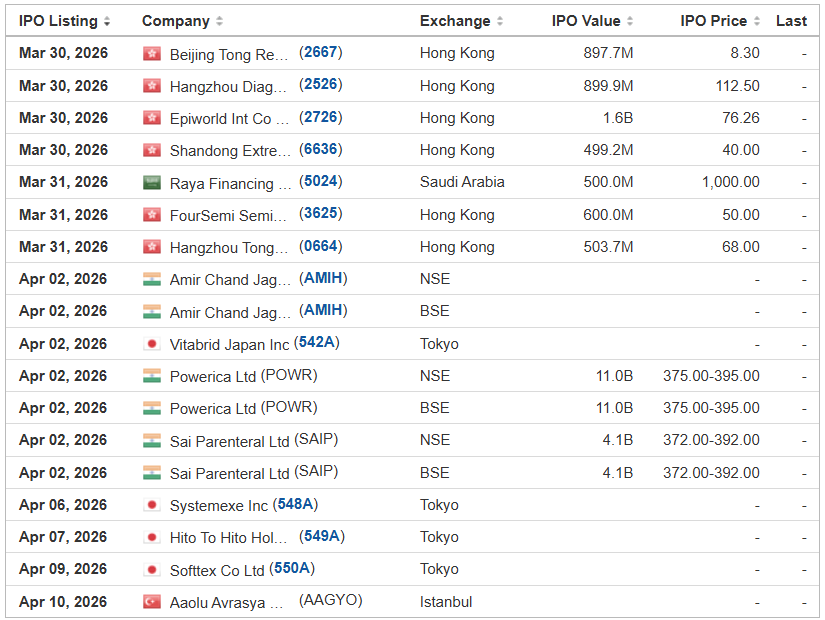Click Exchange column header

(461, 21)
